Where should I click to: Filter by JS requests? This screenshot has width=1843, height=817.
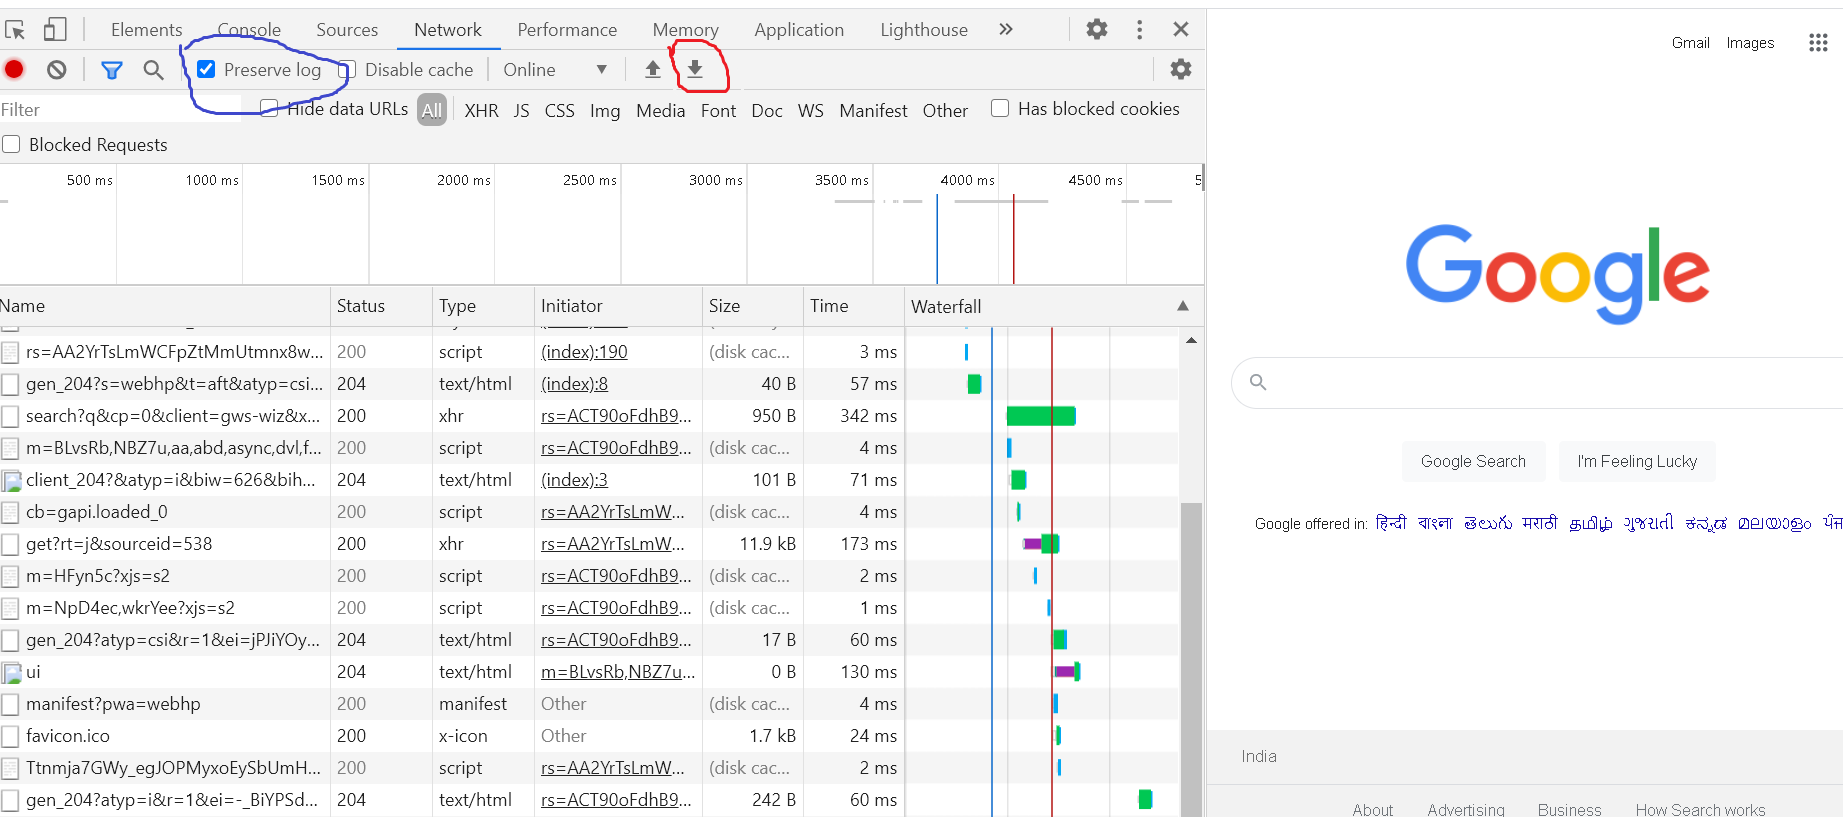pyautogui.click(x=521, y=110)
